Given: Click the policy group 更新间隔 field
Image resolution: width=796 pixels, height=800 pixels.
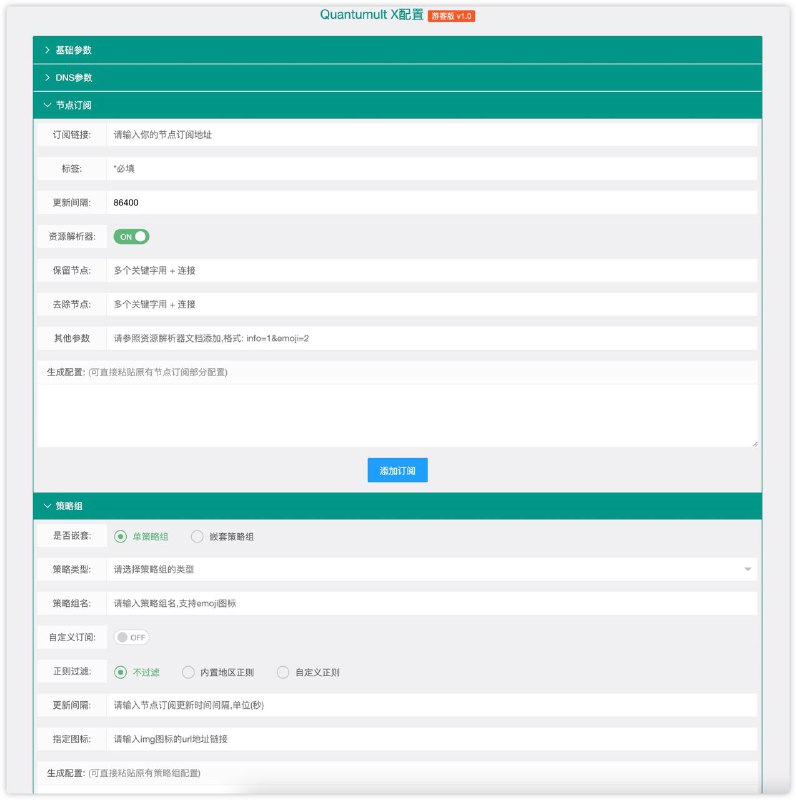Looking at the screenshot, I should tap(432, 705).
